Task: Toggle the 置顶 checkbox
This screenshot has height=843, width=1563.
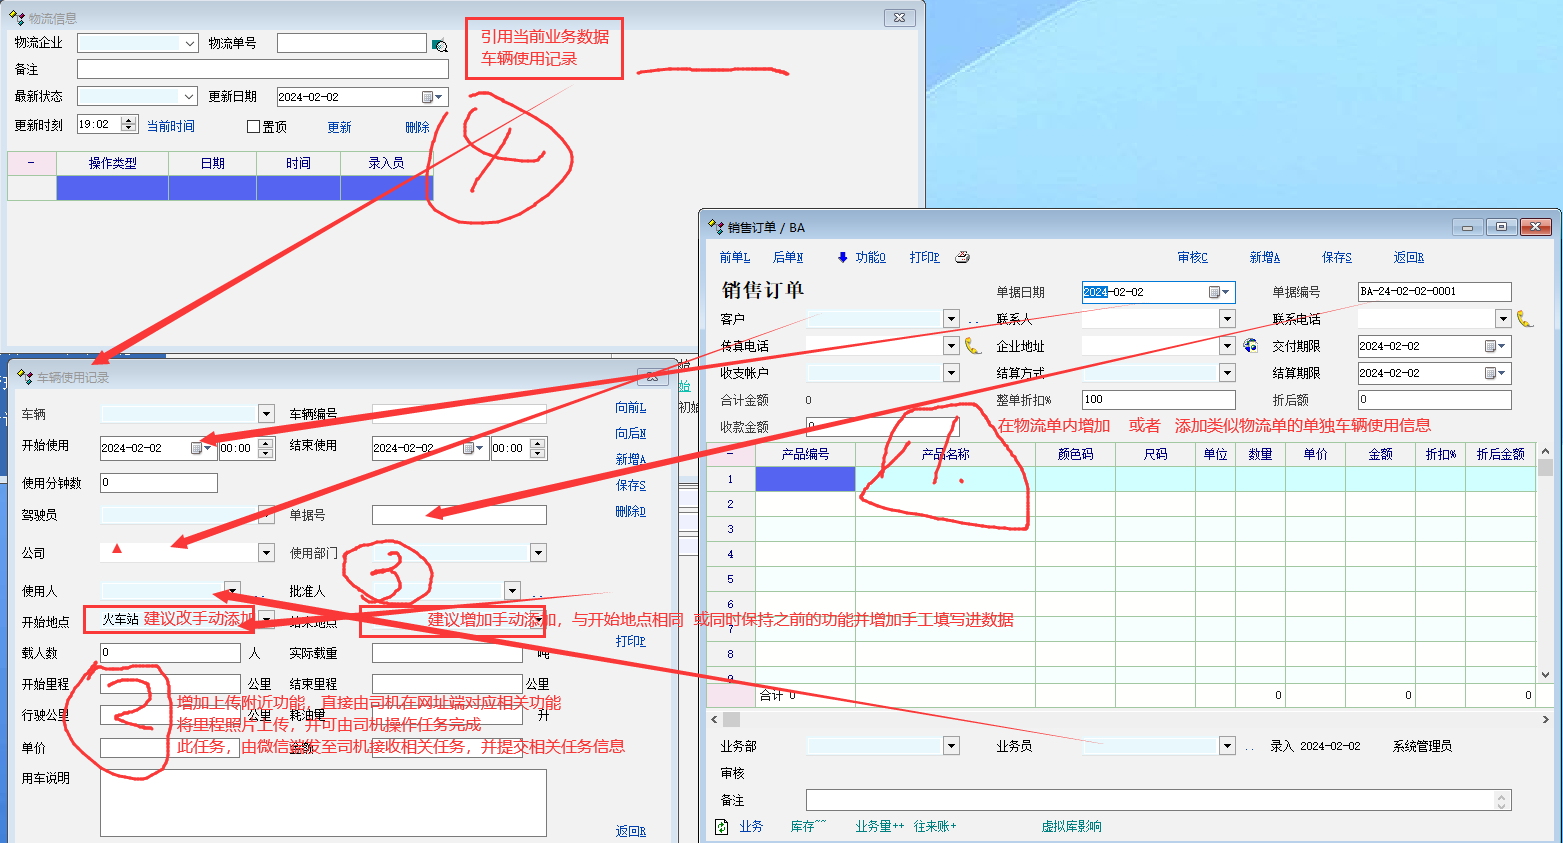Action: tap(254, 127)
